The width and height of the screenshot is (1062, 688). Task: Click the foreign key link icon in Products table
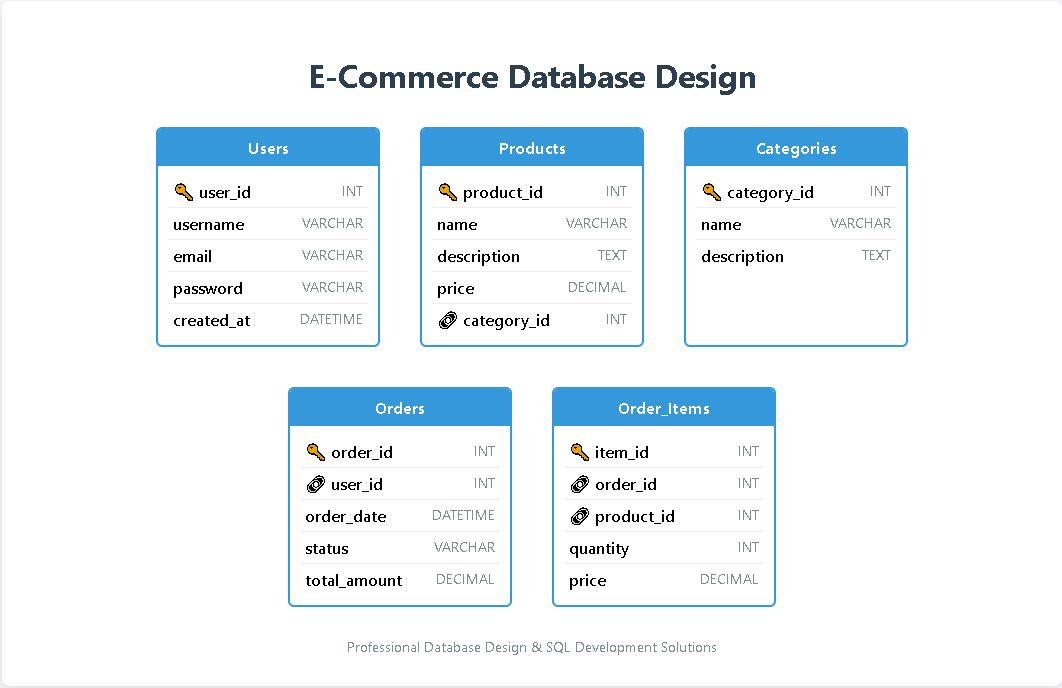pyautogui.click(x=447, y=321)
